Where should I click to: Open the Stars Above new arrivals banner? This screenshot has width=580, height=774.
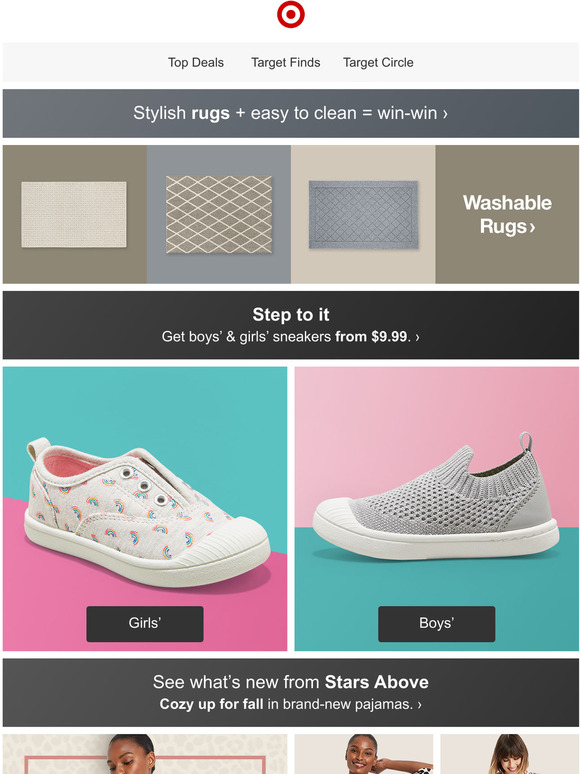coord(290,682)
